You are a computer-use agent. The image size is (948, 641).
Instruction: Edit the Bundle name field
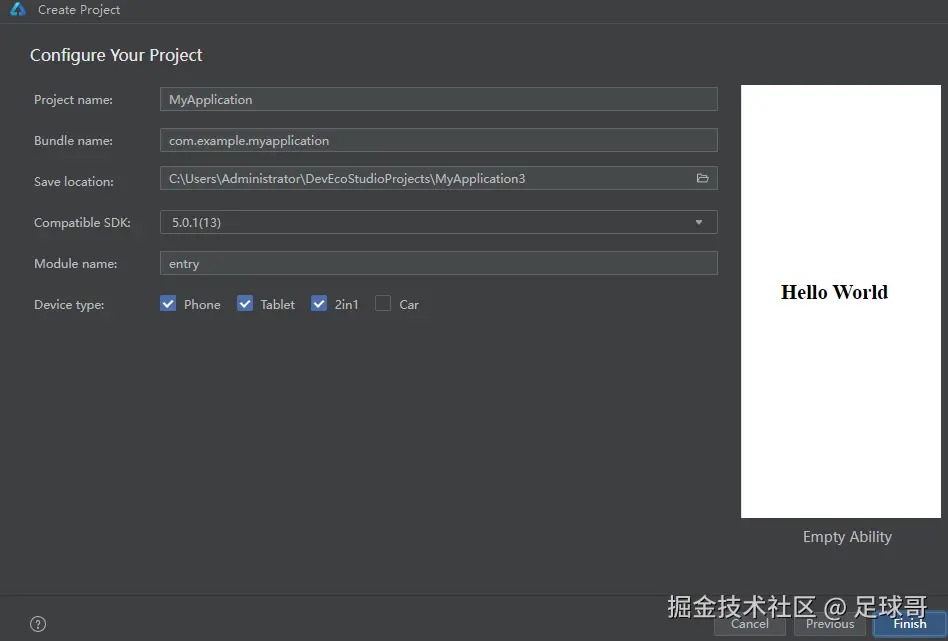click(438, 140)
